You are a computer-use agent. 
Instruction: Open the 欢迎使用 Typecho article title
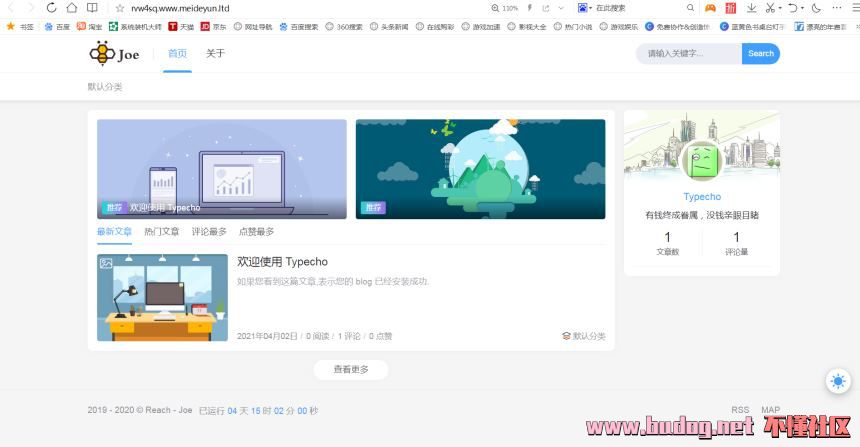pos(282,262)
